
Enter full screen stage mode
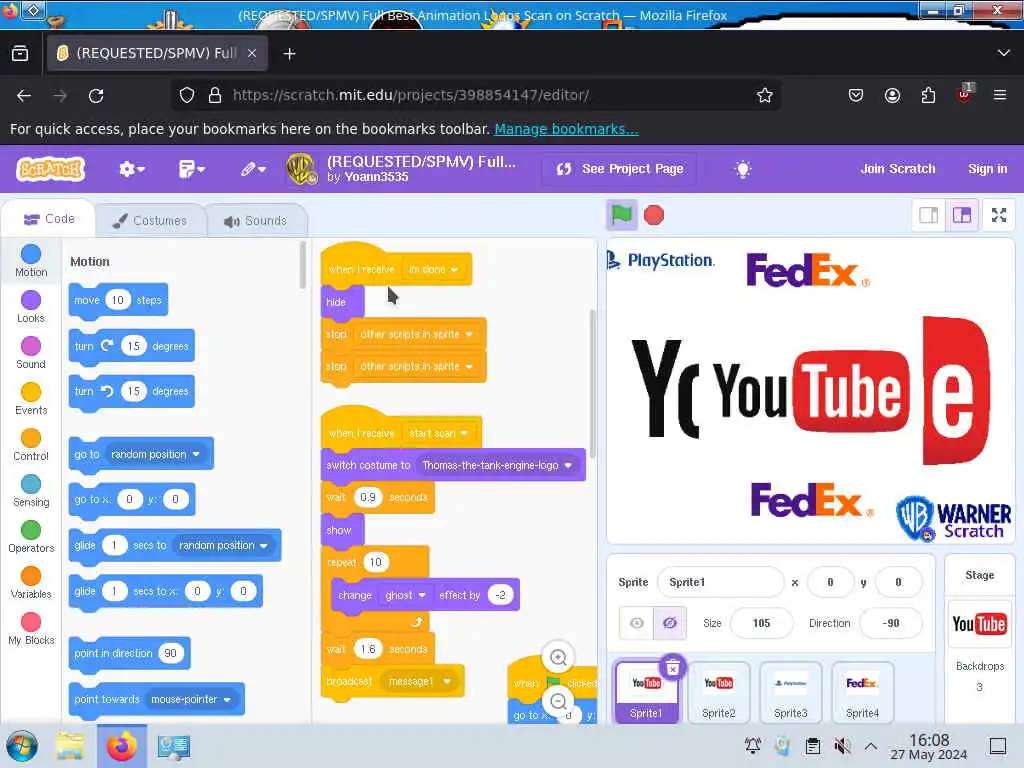pos(999,215)
